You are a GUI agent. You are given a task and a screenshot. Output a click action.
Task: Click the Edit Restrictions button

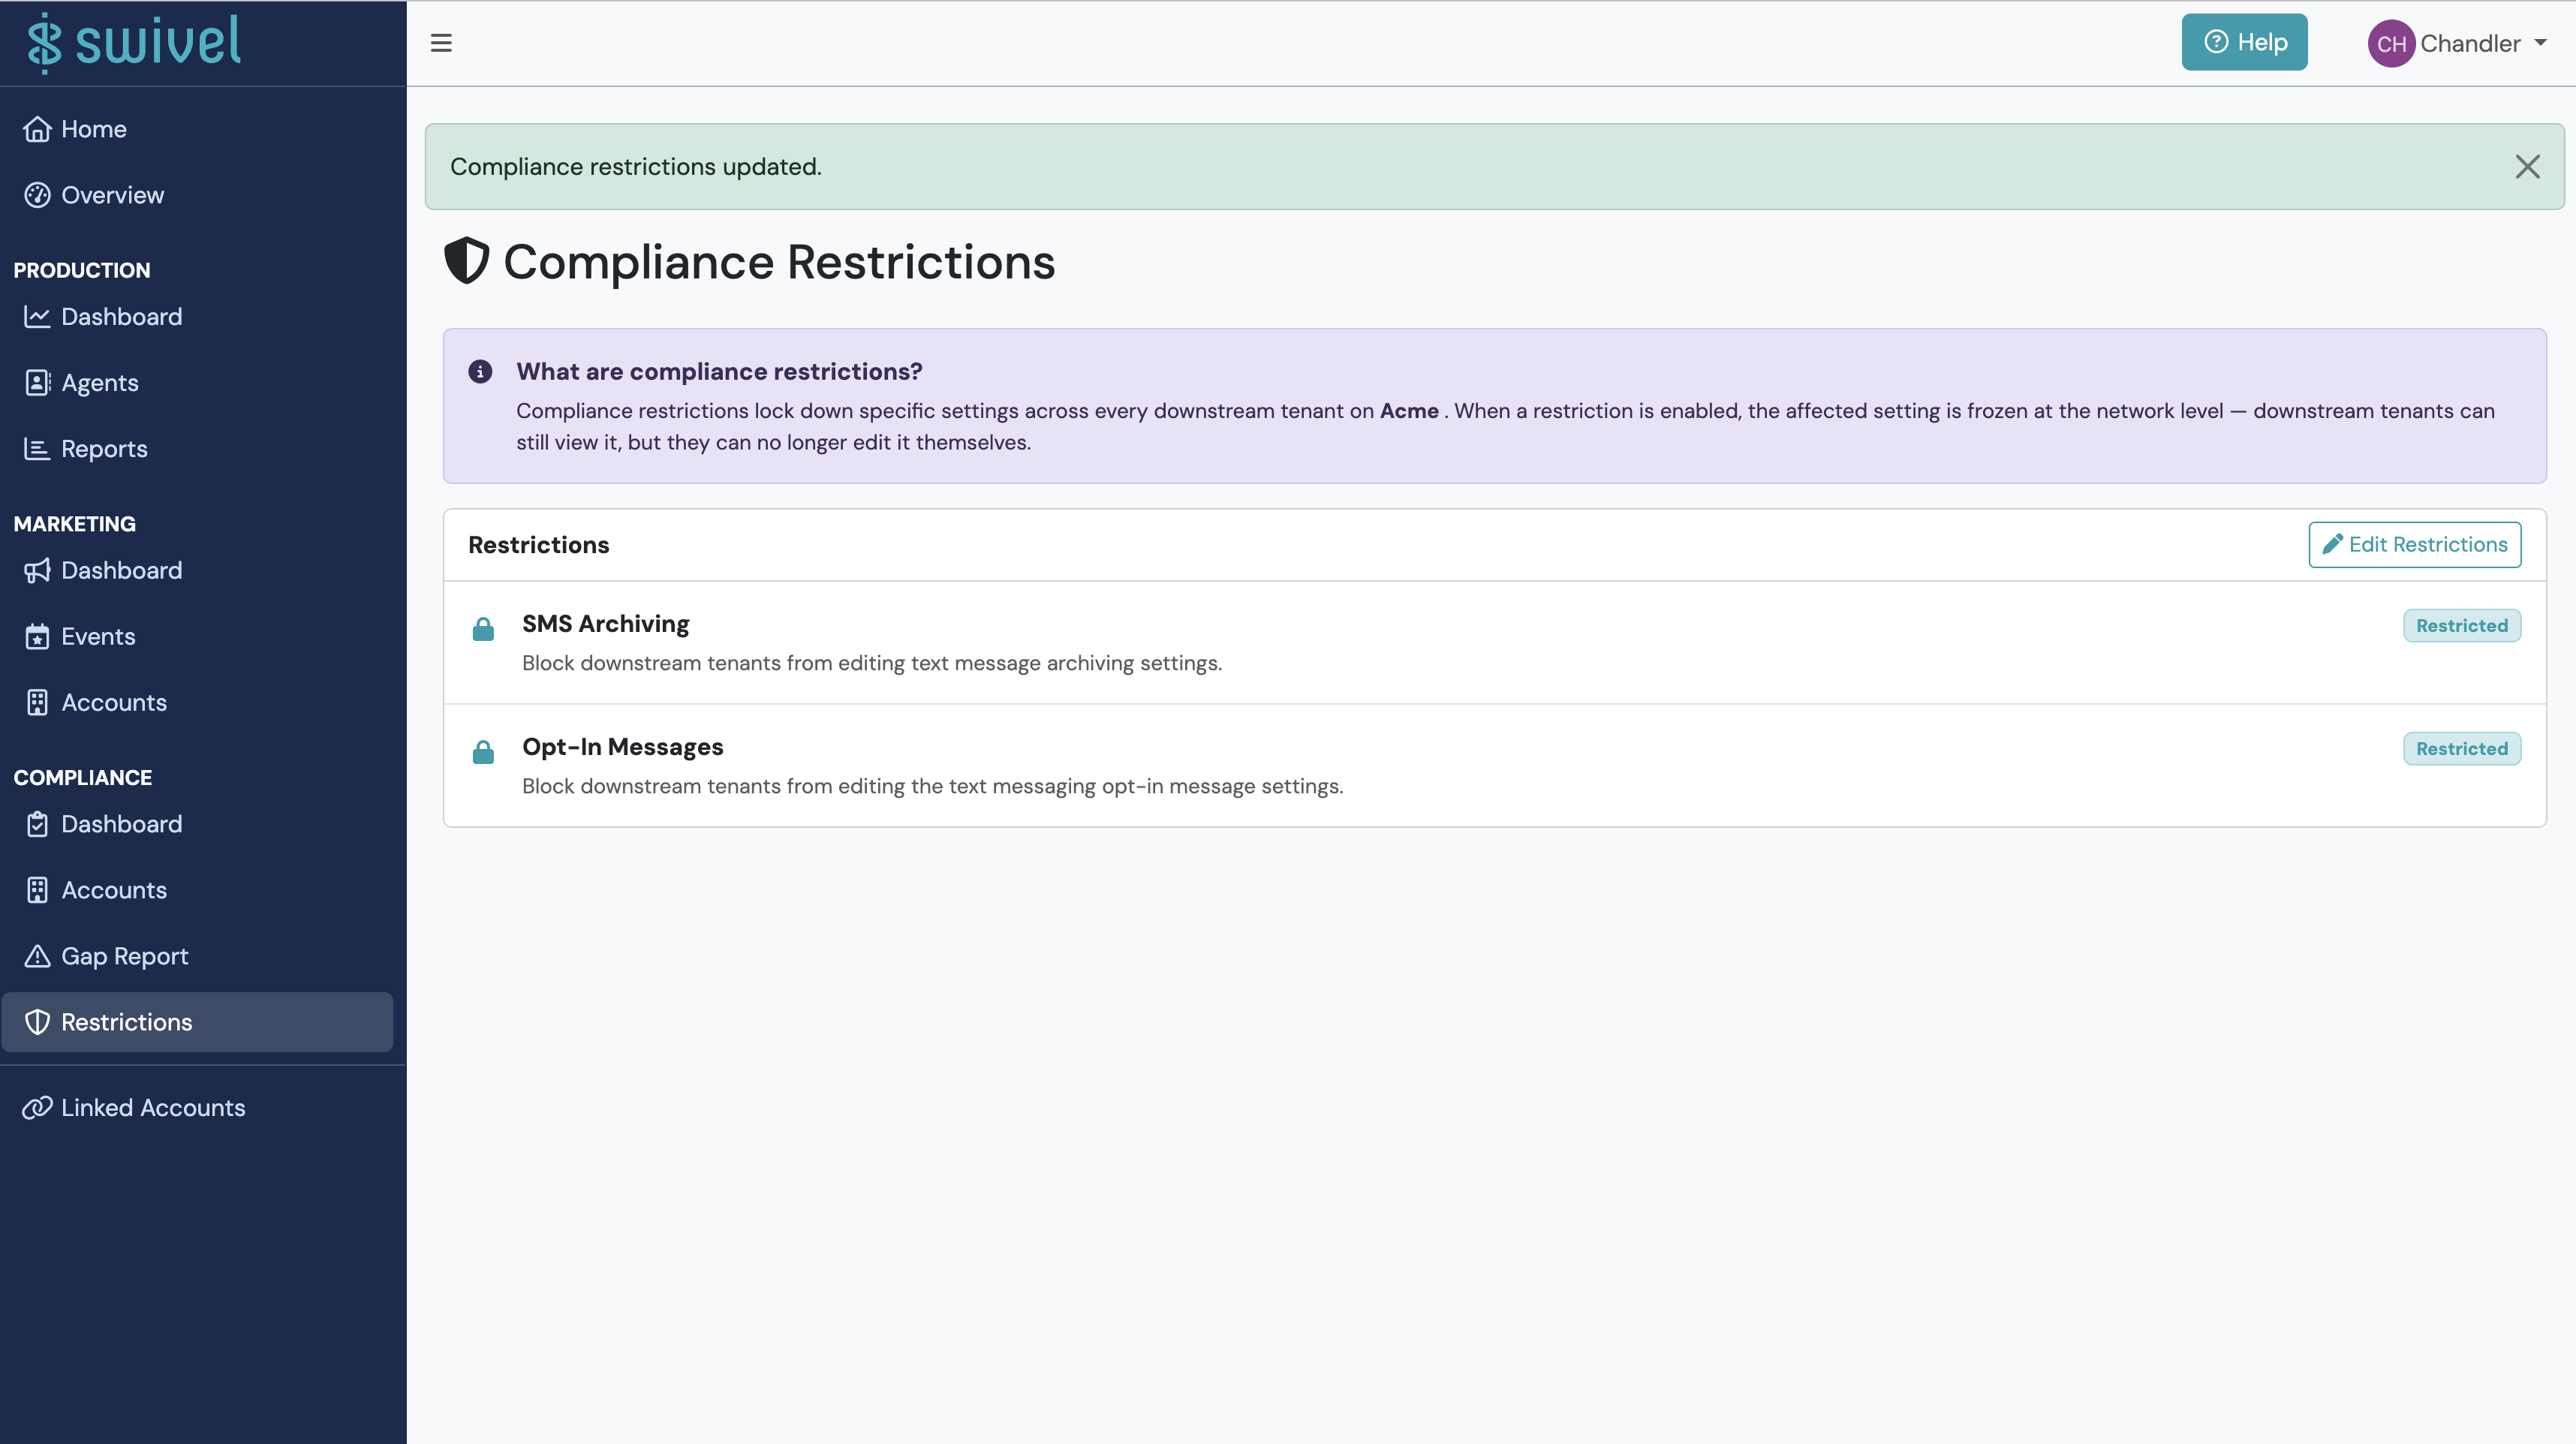[2414, 544]
